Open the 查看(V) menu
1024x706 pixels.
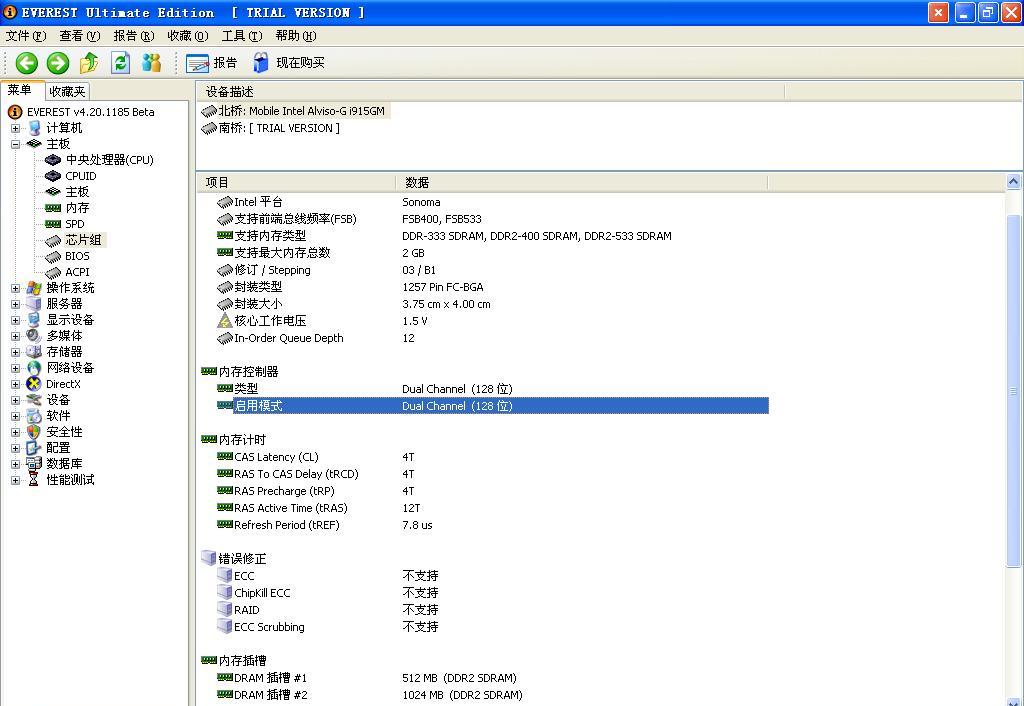coord(80,36)
